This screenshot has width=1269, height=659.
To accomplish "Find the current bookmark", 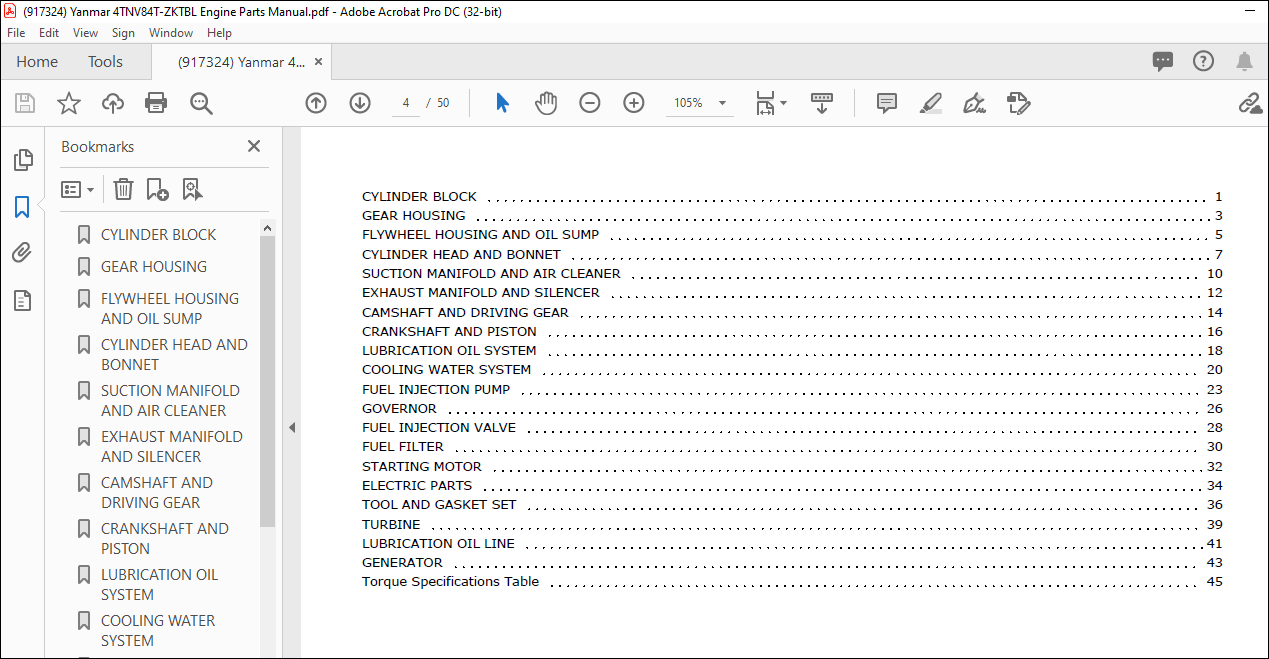I will pos(192,189).
